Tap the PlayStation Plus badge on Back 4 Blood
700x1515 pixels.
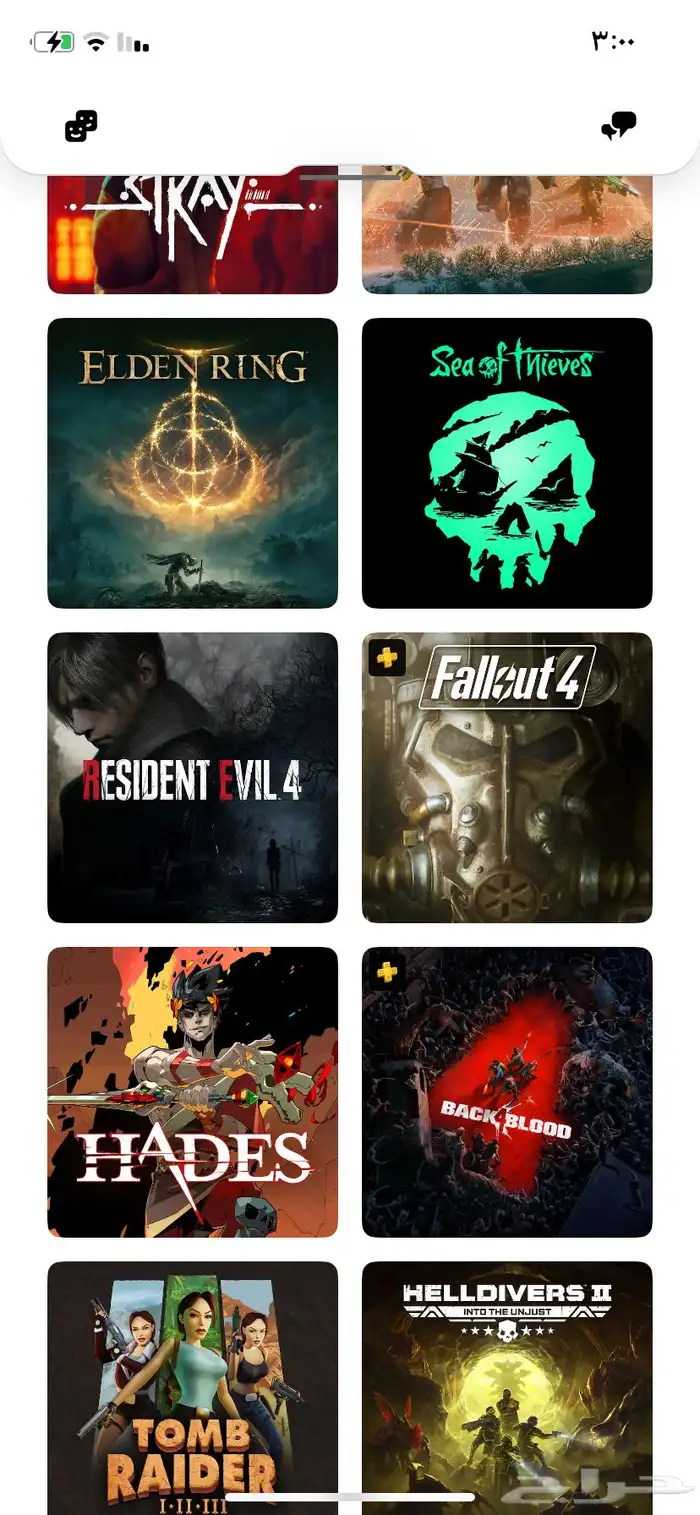pyautogui.click(x=387, y=971)
